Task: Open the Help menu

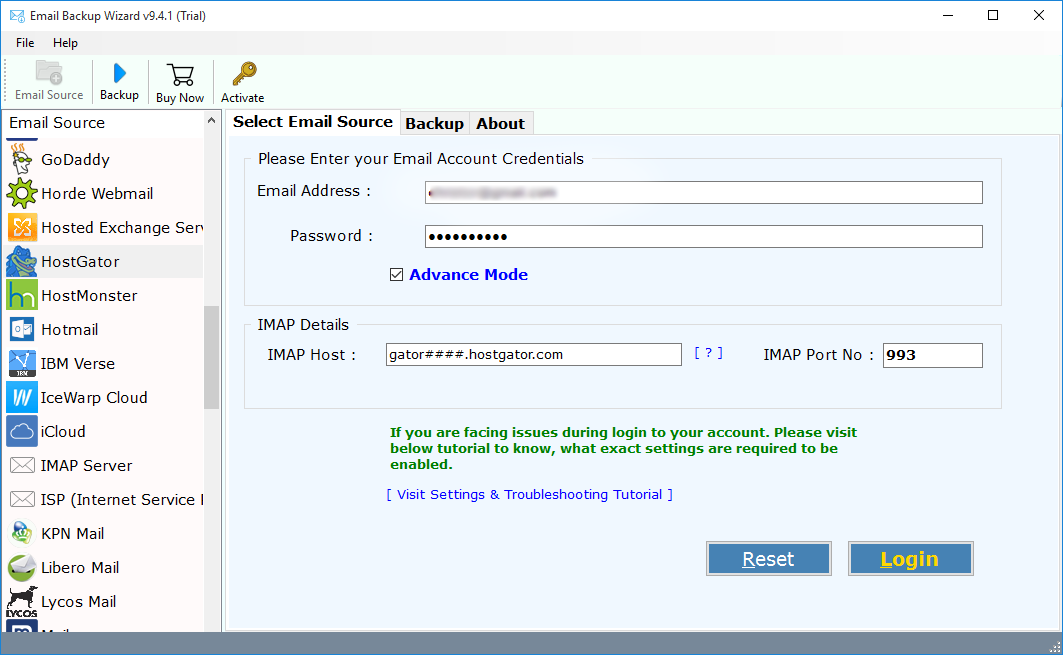Action: pyautogui.click(x=65, y=43)
